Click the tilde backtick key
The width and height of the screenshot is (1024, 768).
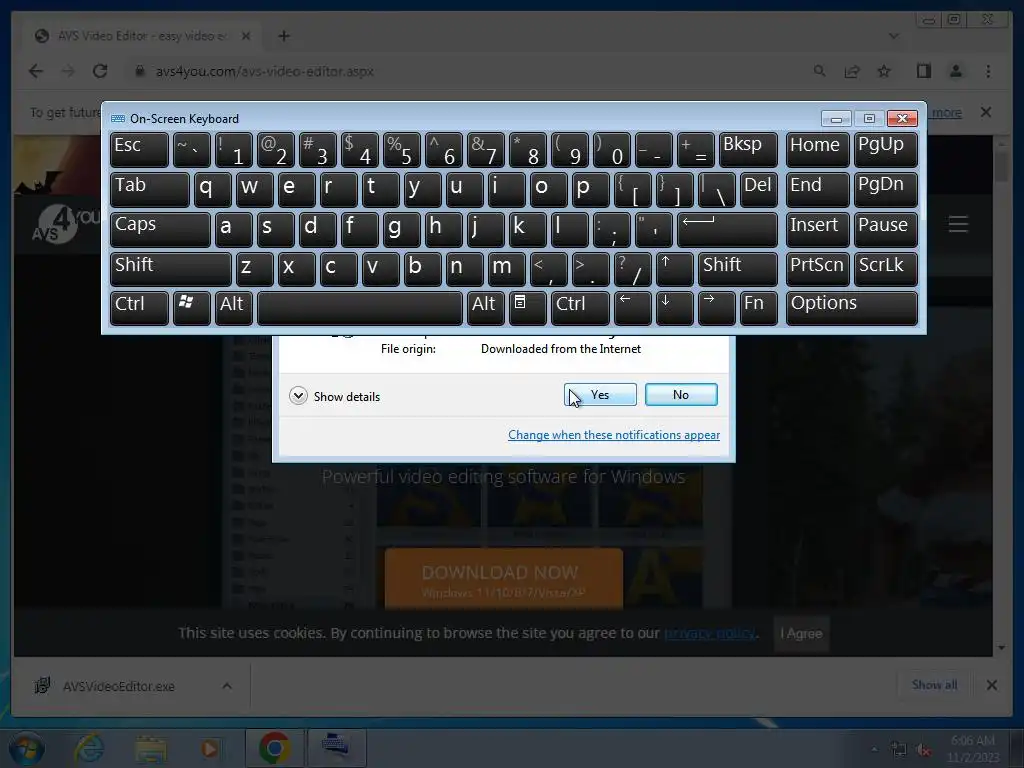[191, 150]
